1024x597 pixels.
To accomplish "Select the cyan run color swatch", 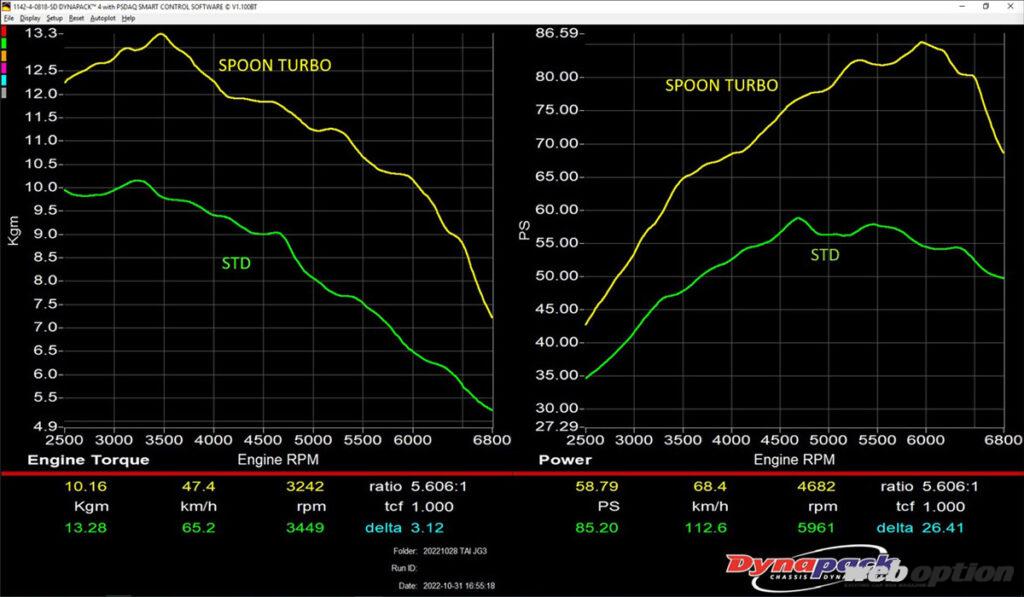I will pyautogui.click(x=4, y=80).
